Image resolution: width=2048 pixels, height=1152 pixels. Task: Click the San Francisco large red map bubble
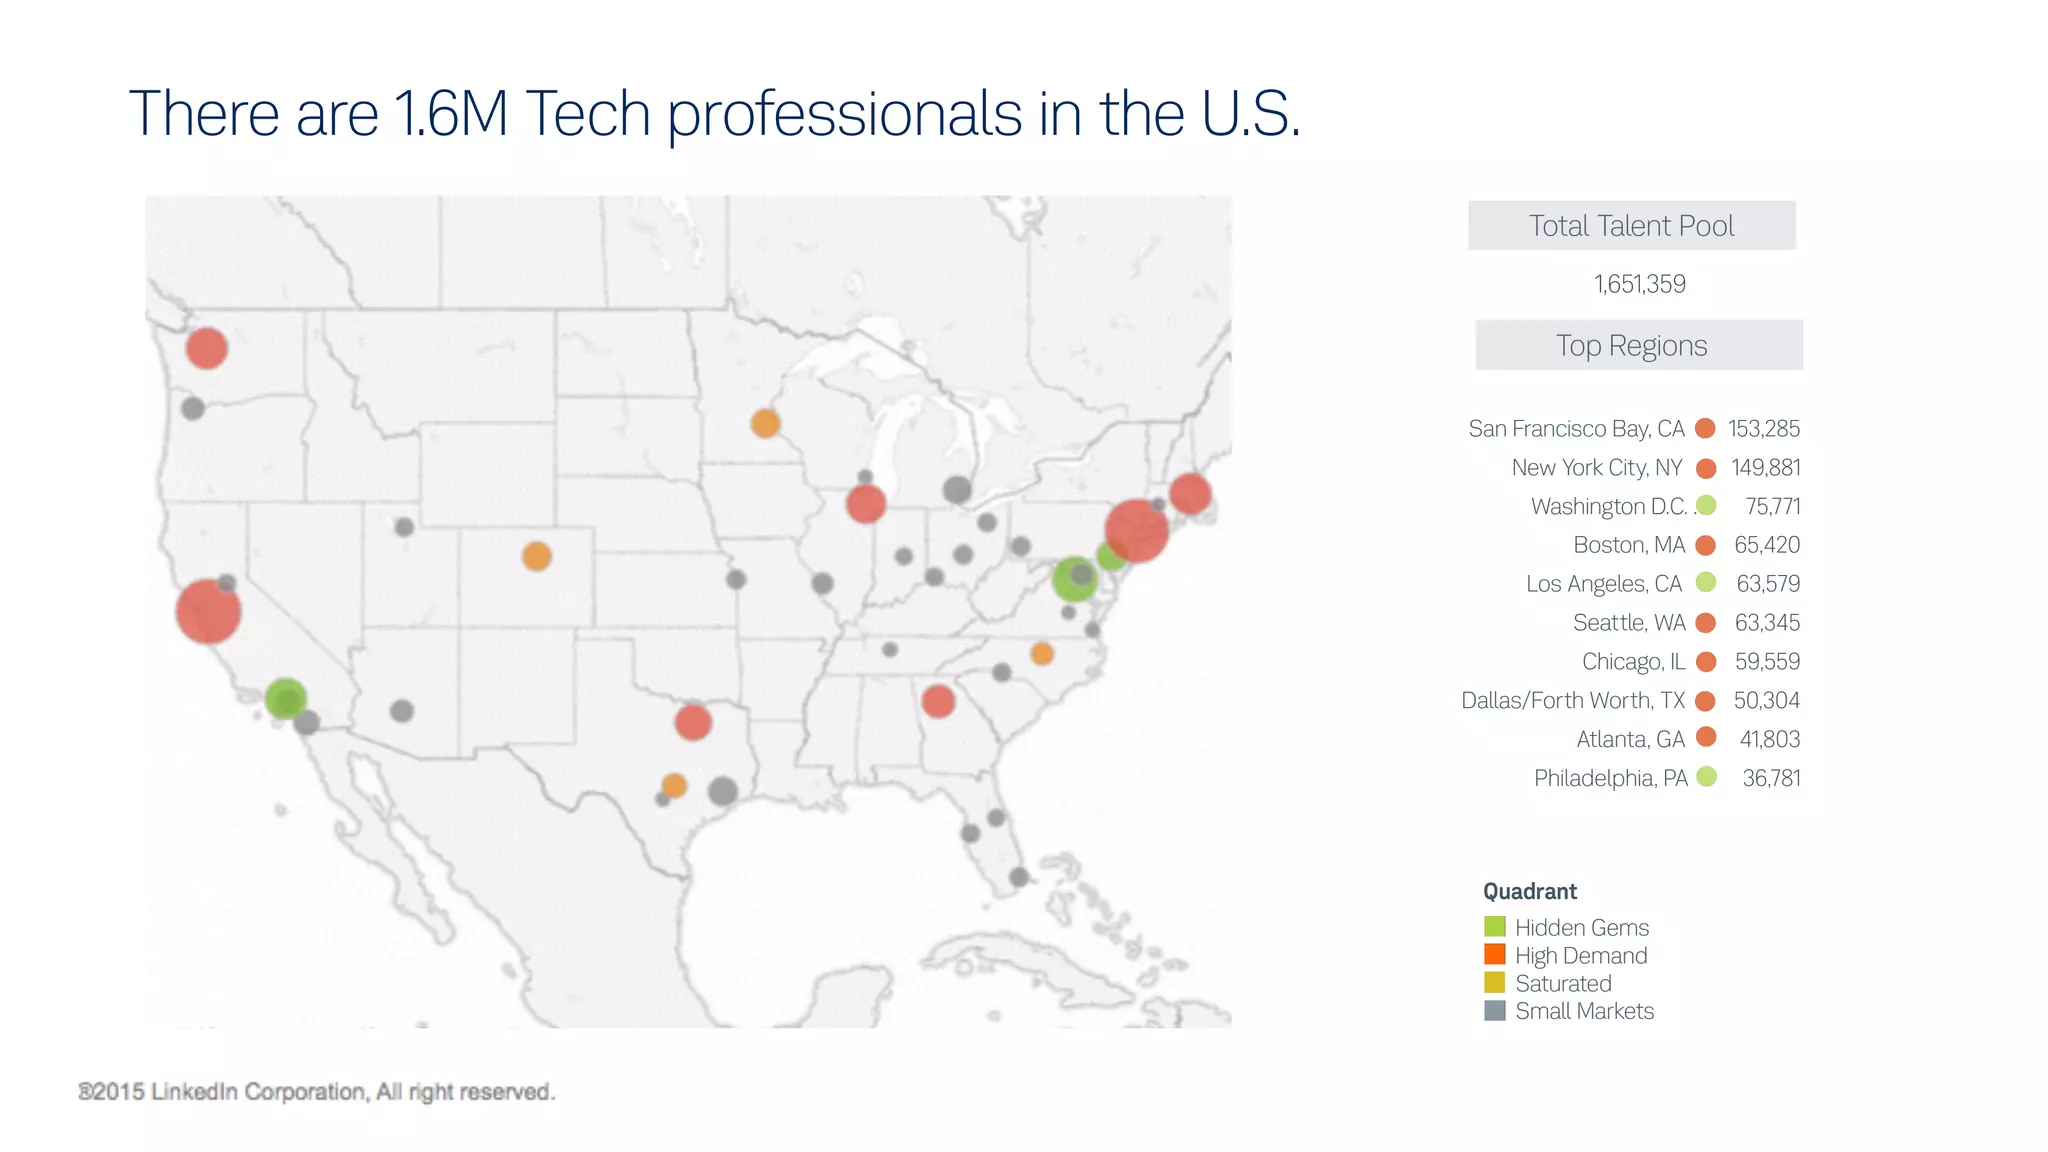208,611
